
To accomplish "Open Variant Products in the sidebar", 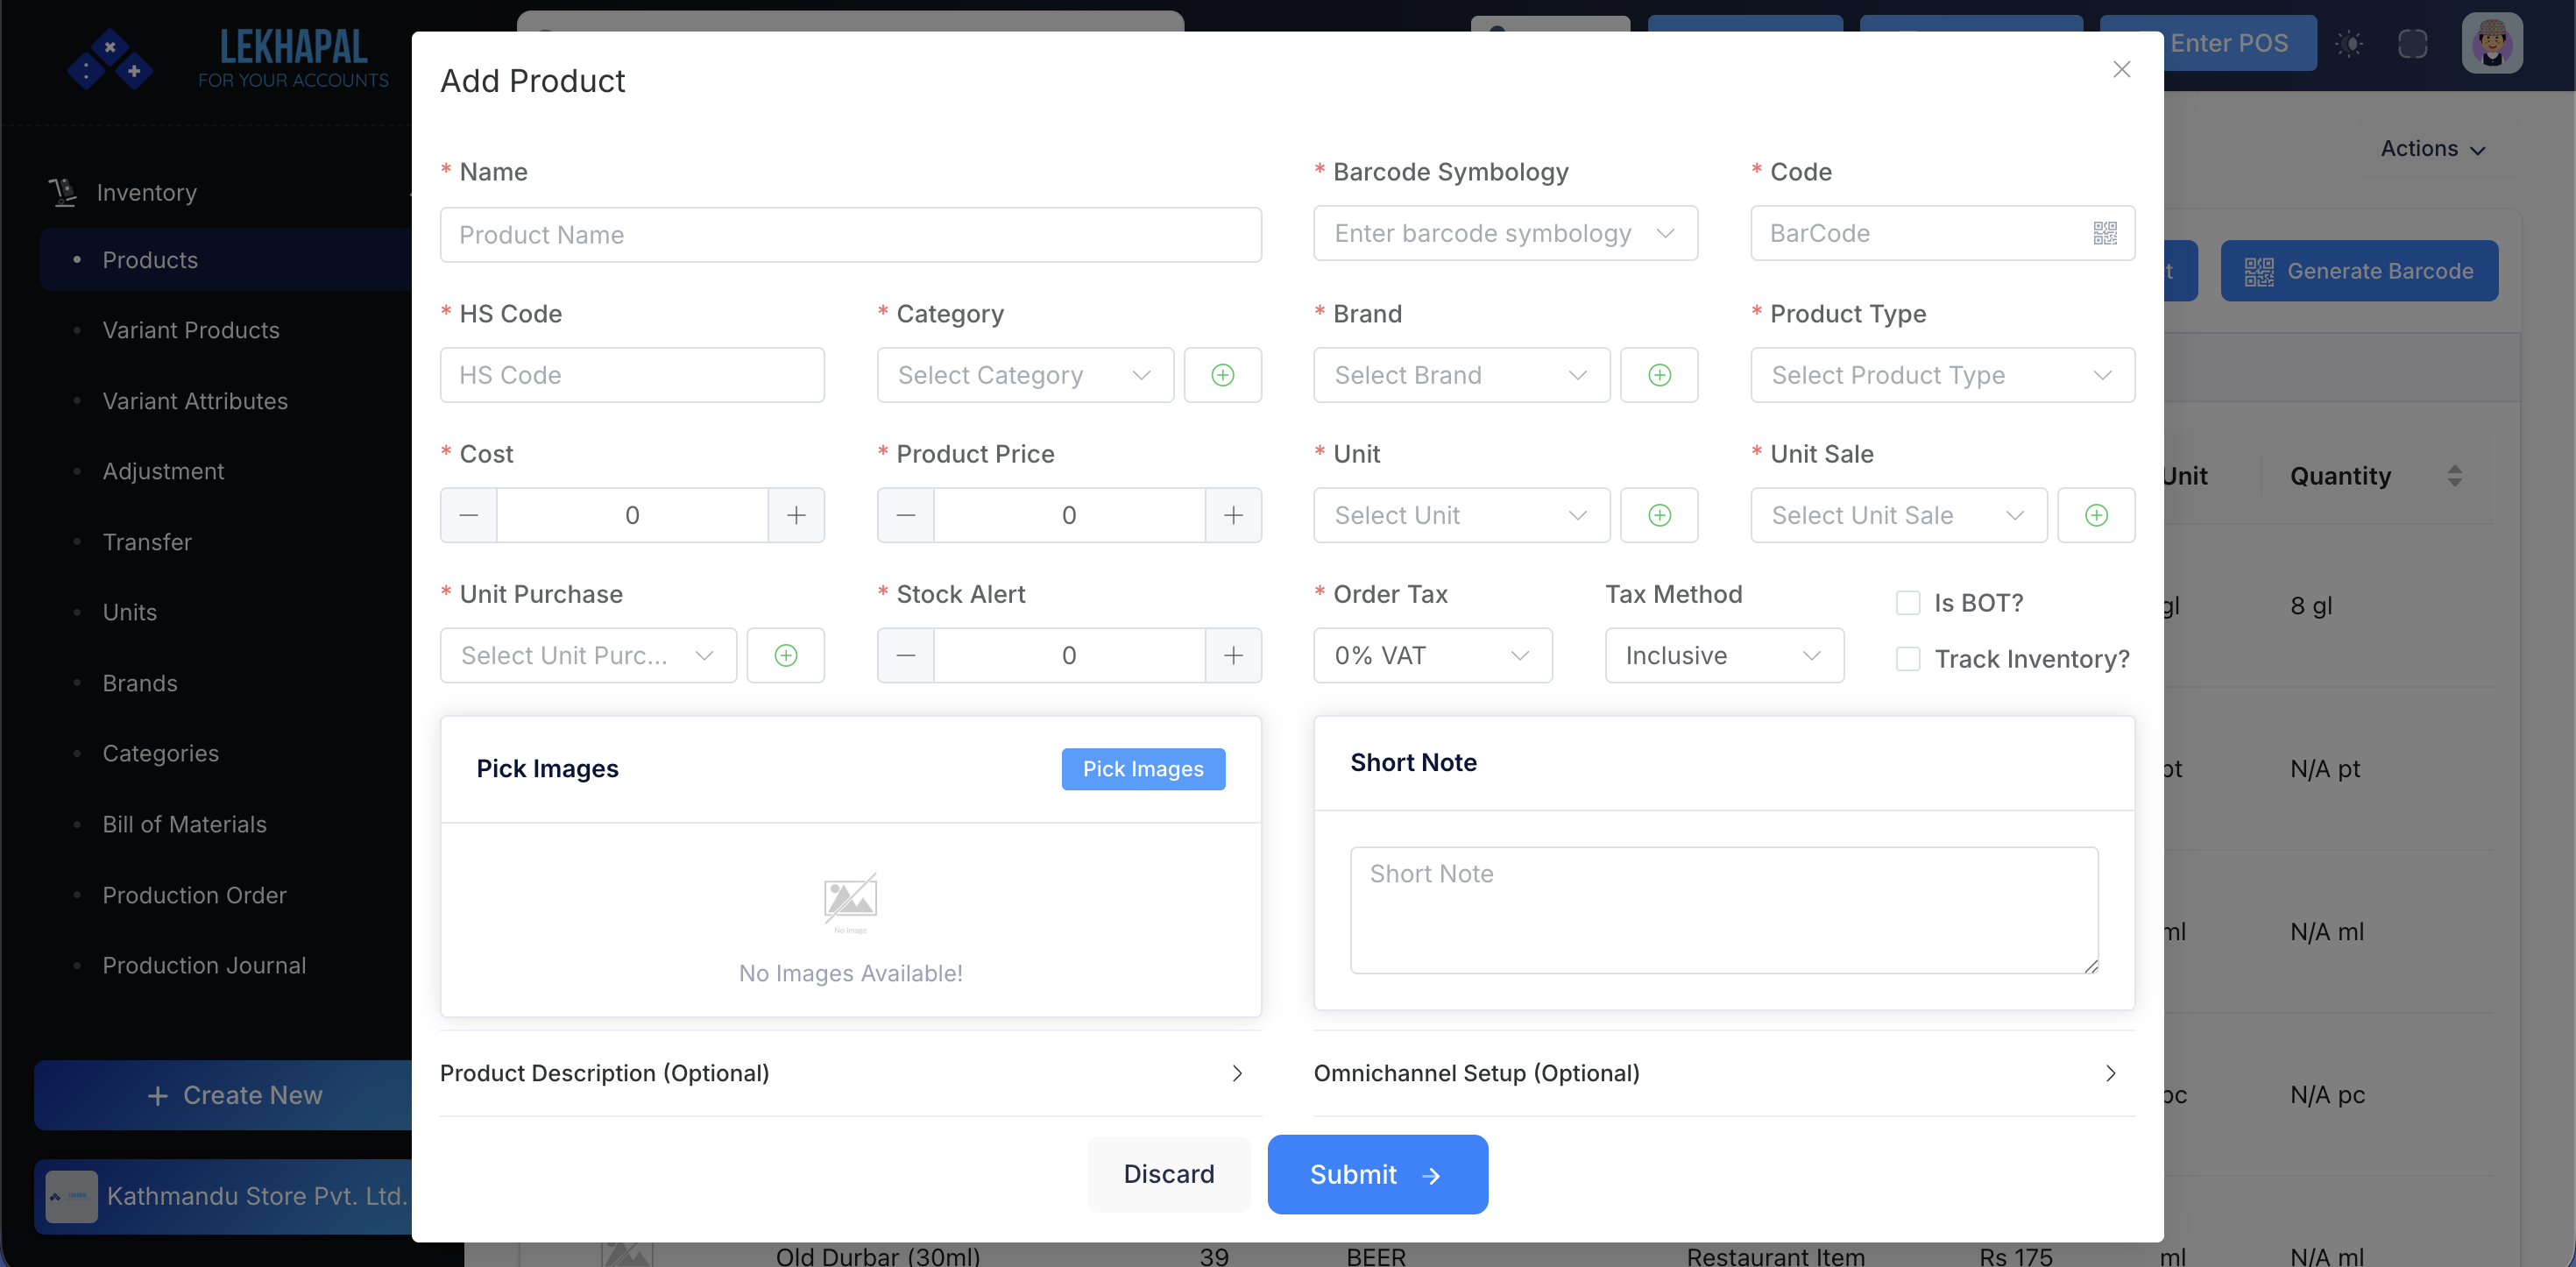I will point(191,330).
